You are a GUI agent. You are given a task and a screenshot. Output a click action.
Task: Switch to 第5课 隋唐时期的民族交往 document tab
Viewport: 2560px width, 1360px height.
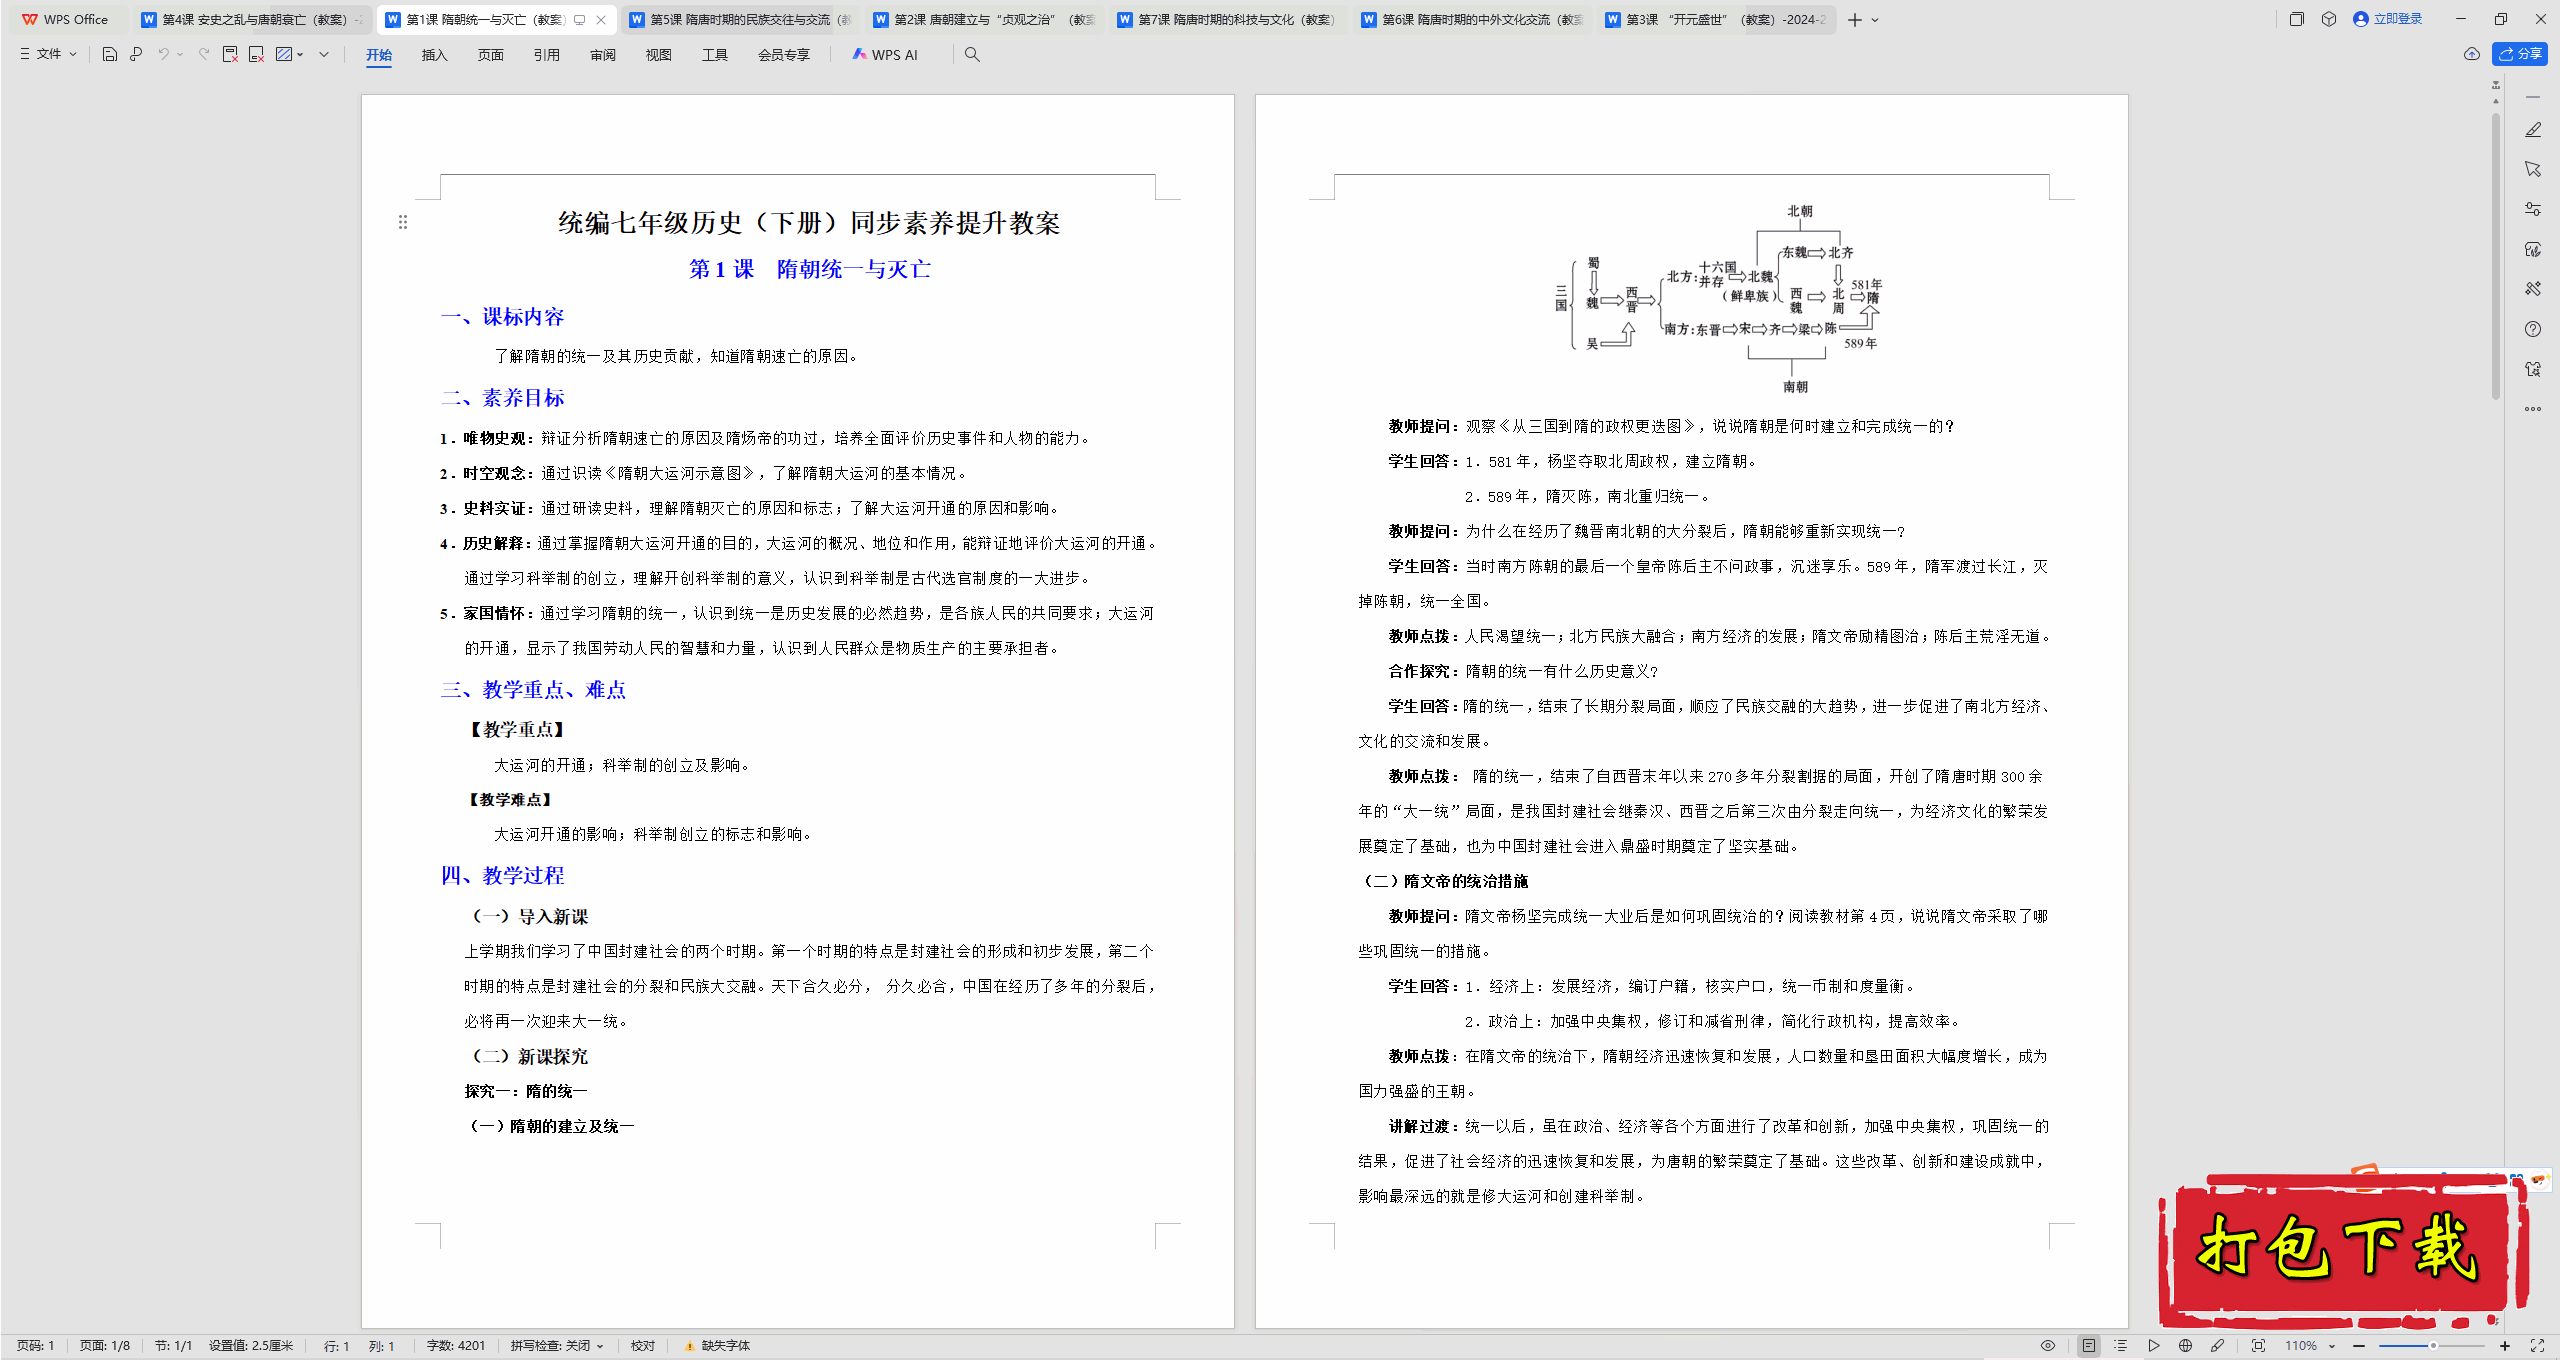pyautogui.click(x=740, y=19)
